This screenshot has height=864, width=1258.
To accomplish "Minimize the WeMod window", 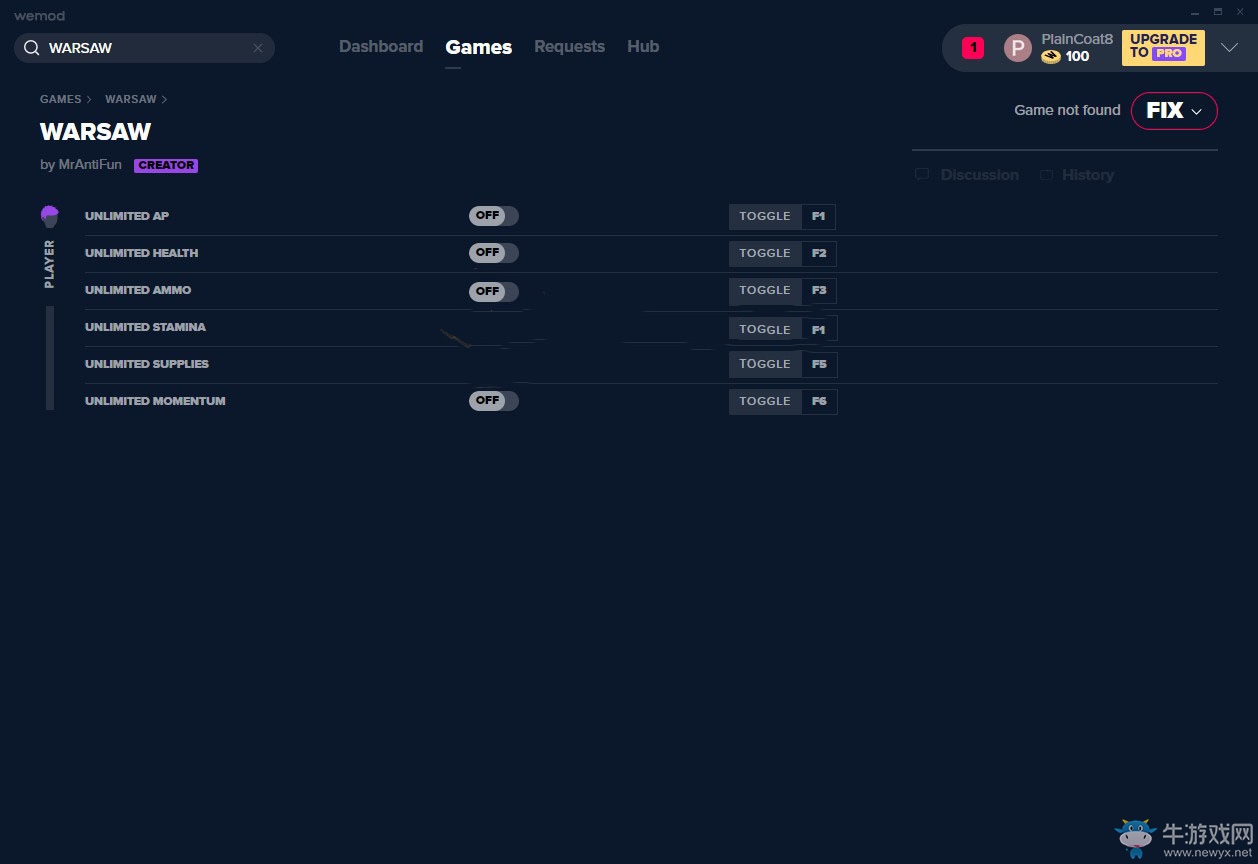I will [x=1194, y=11].
